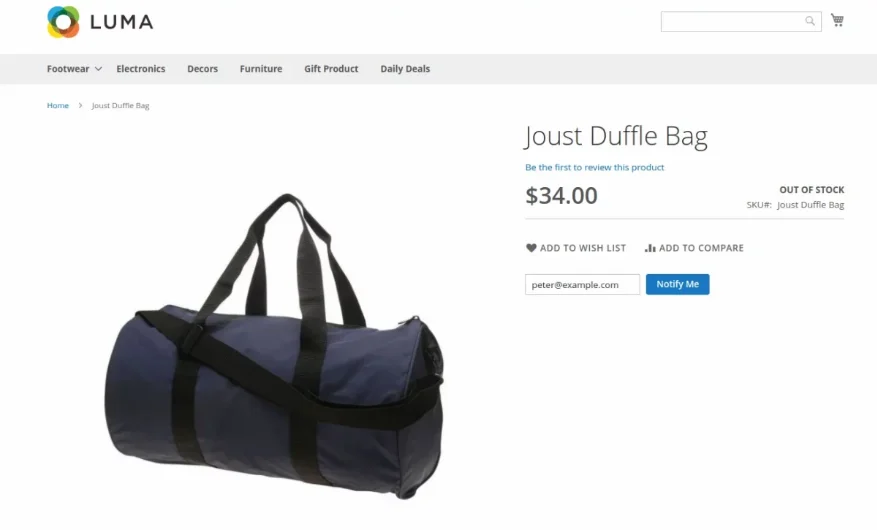The width and height of the screenshot is (877, 530).
Task: Click the search magnifier icon
Action: pos(809,21)
